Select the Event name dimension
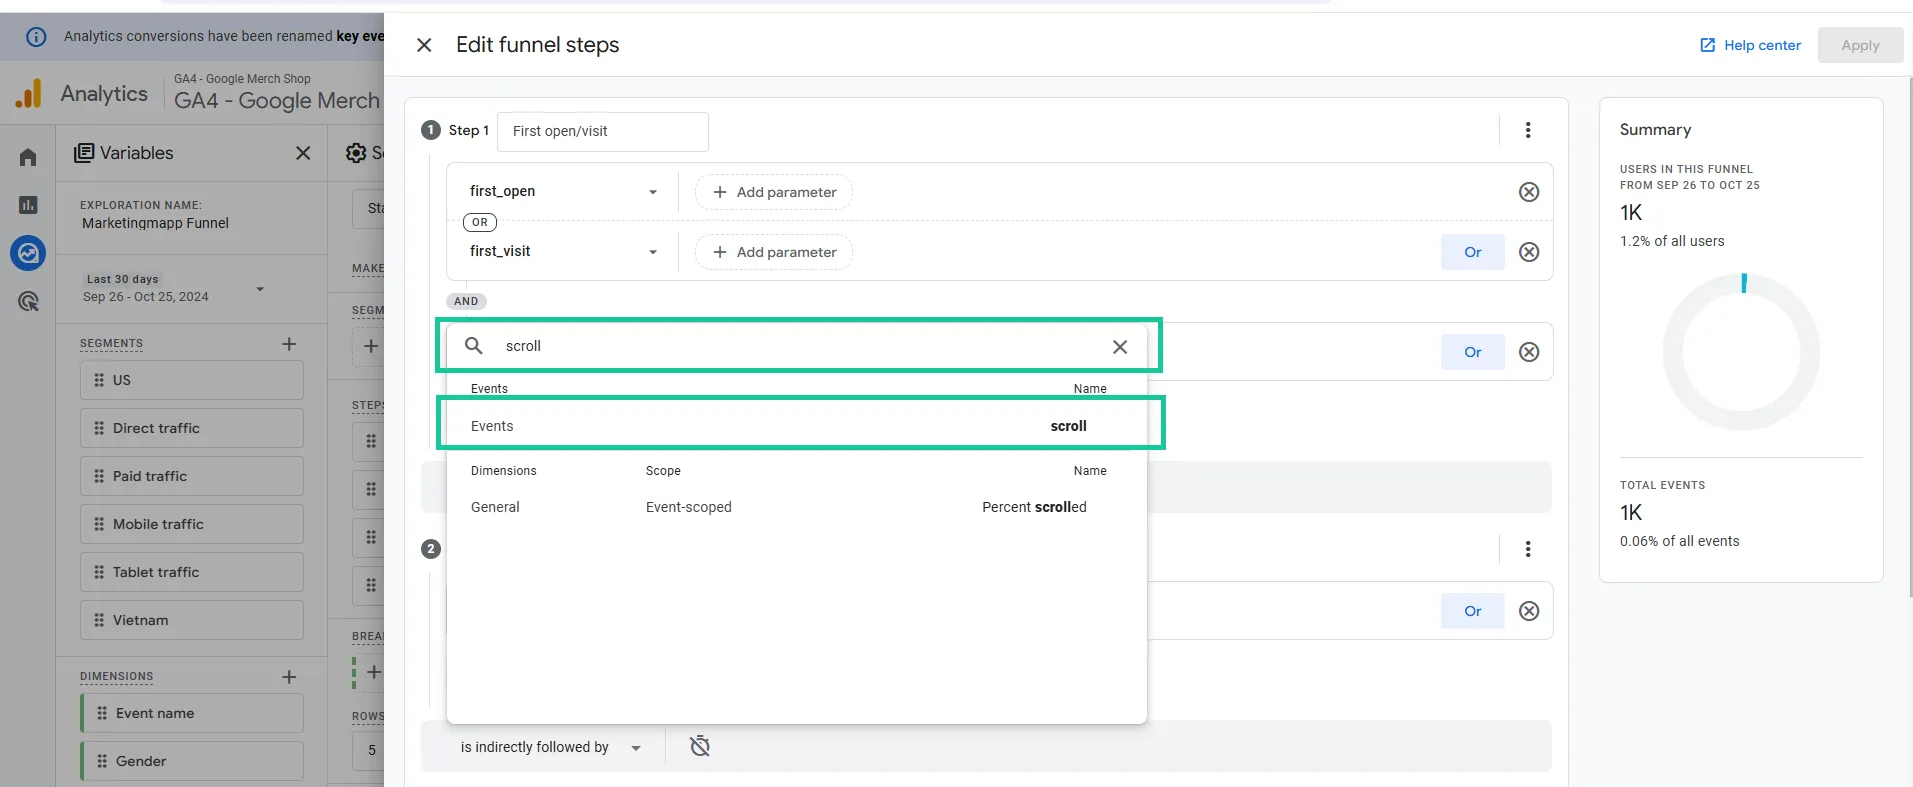The height and width of the screenshot is (787, 1913). [192, 713]
